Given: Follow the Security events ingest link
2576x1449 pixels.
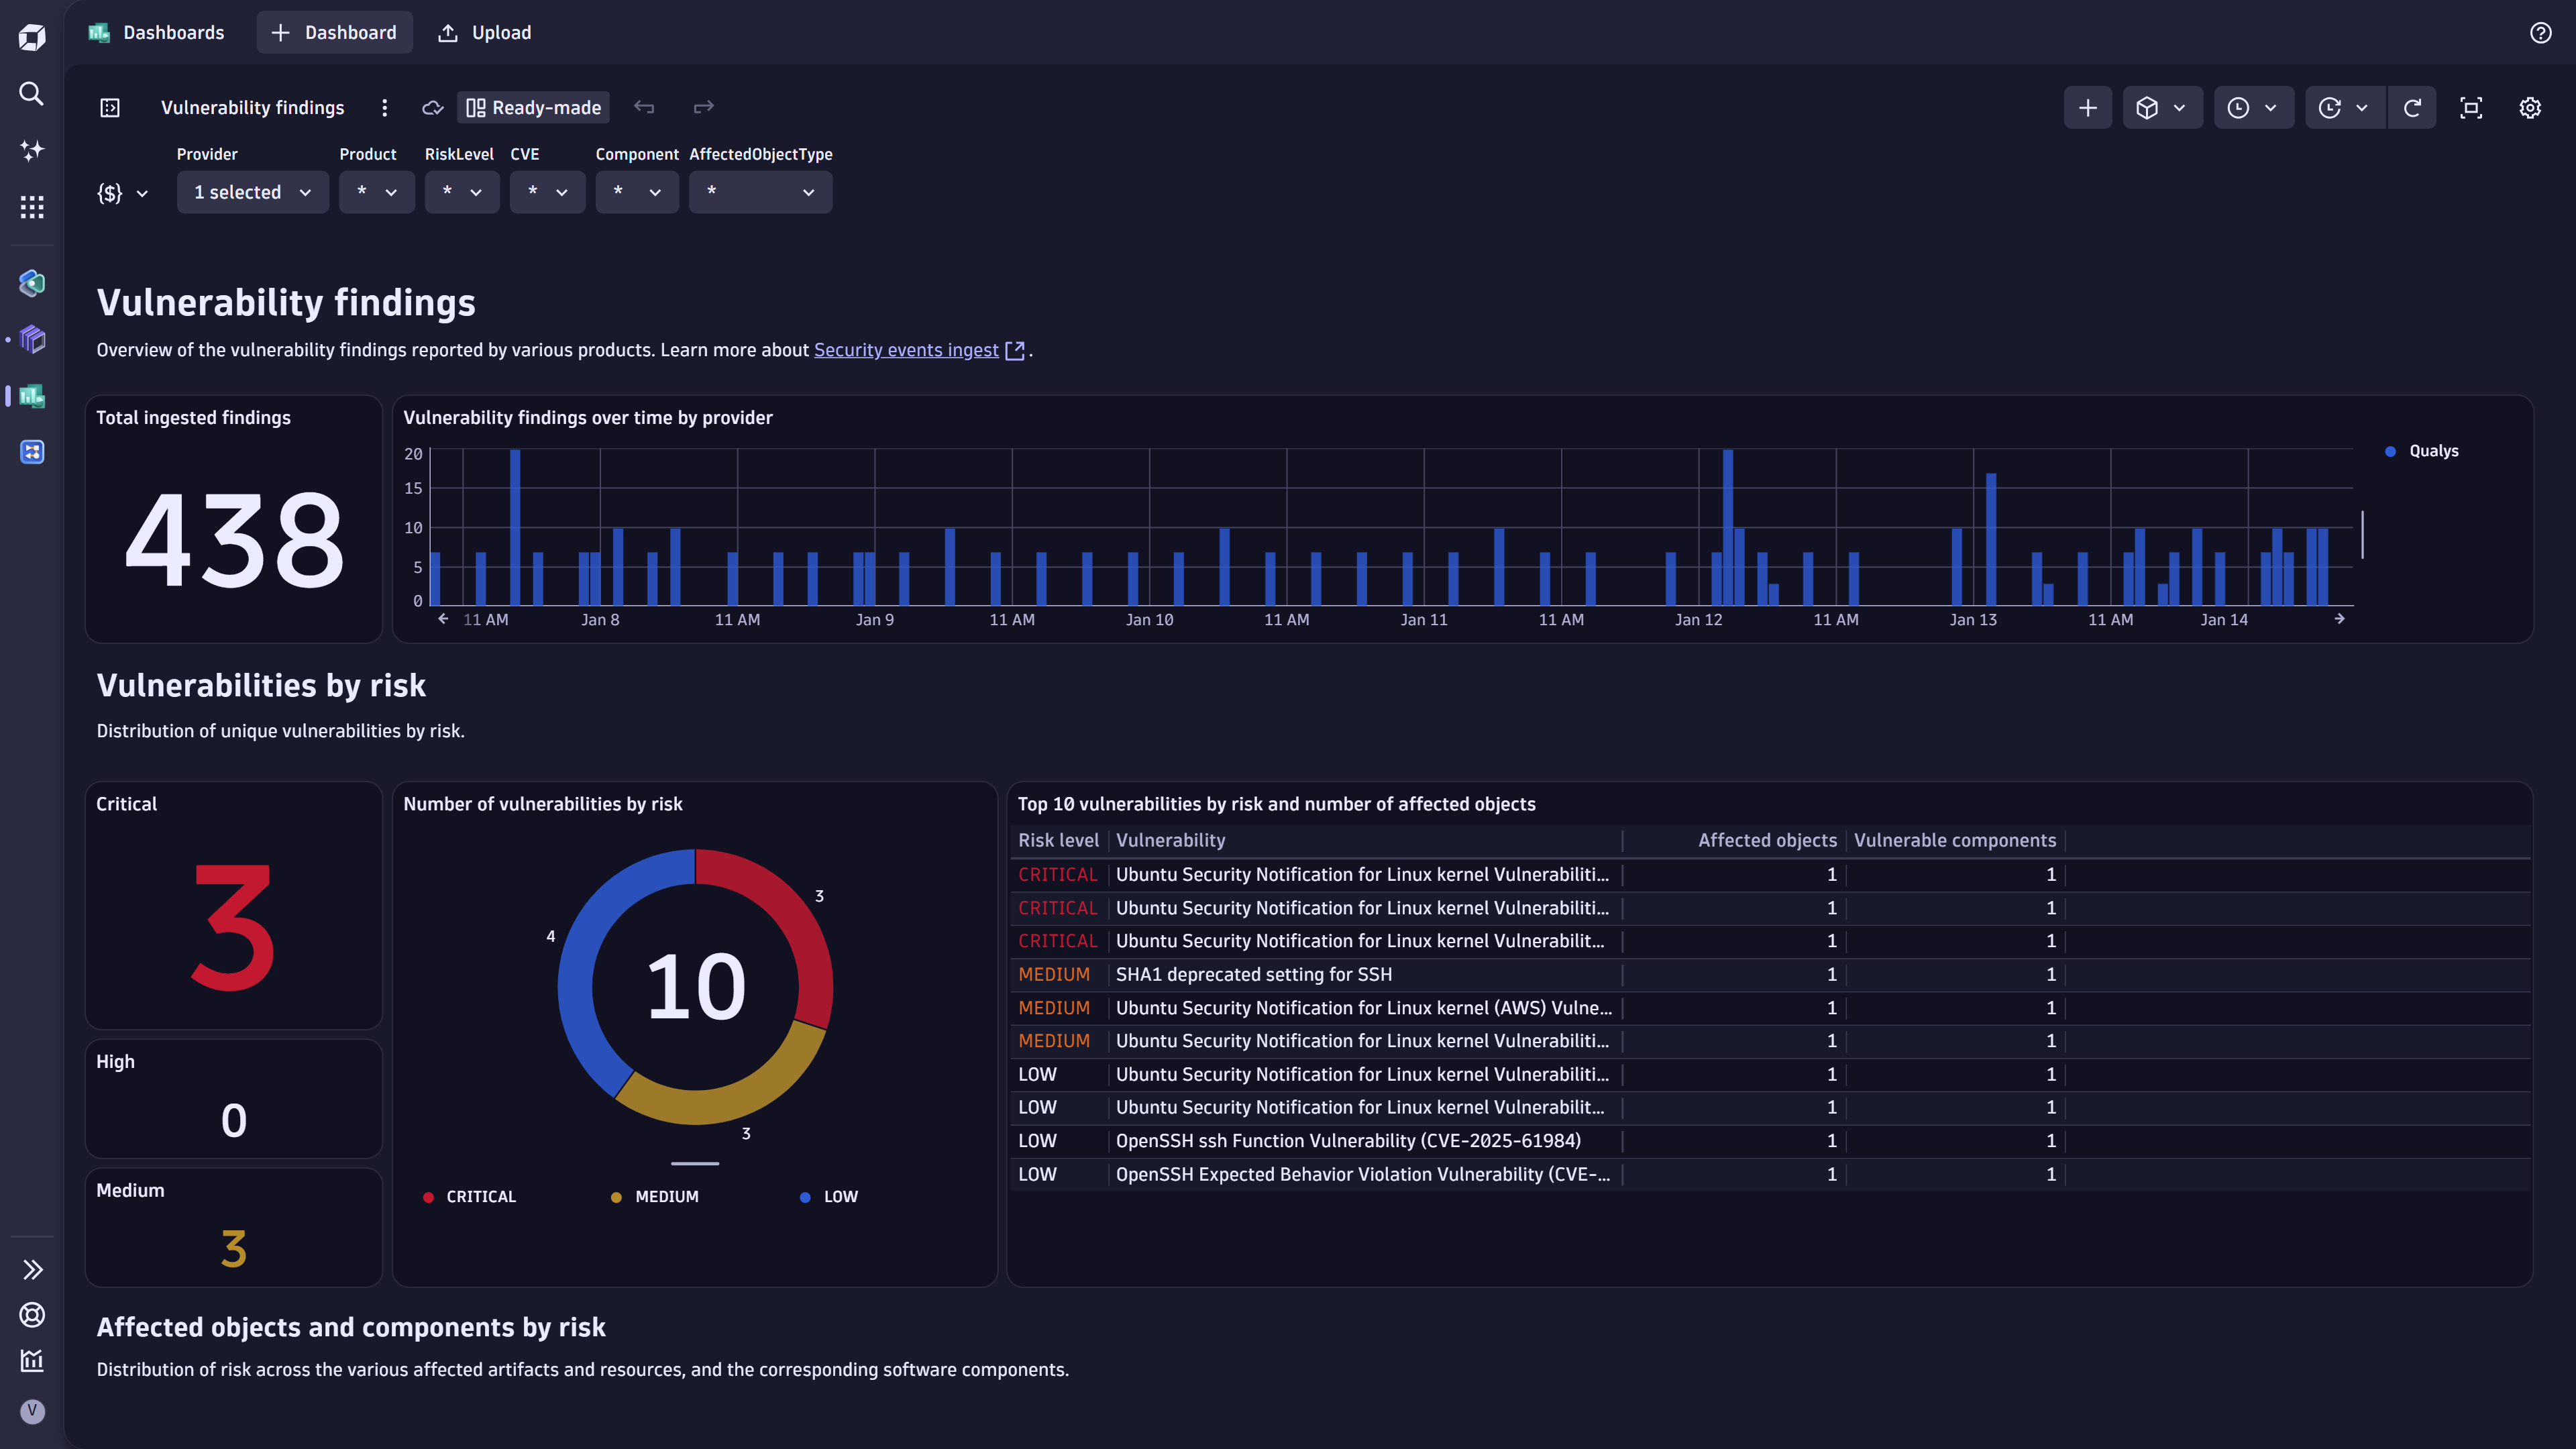Looking at the screenshot, I should [x=905, y=349].
